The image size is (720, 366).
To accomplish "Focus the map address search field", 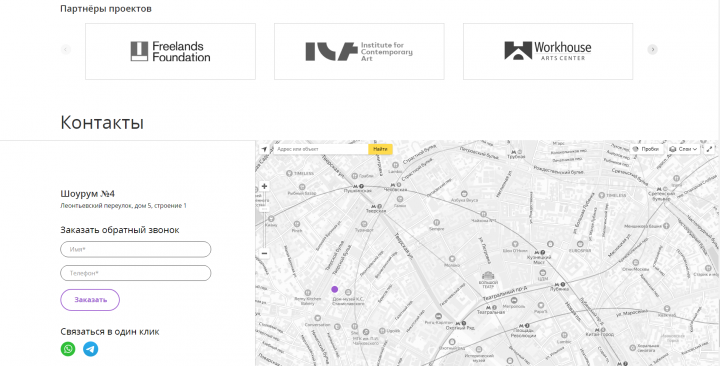I will pyautogui.click(x=321, y=149).
